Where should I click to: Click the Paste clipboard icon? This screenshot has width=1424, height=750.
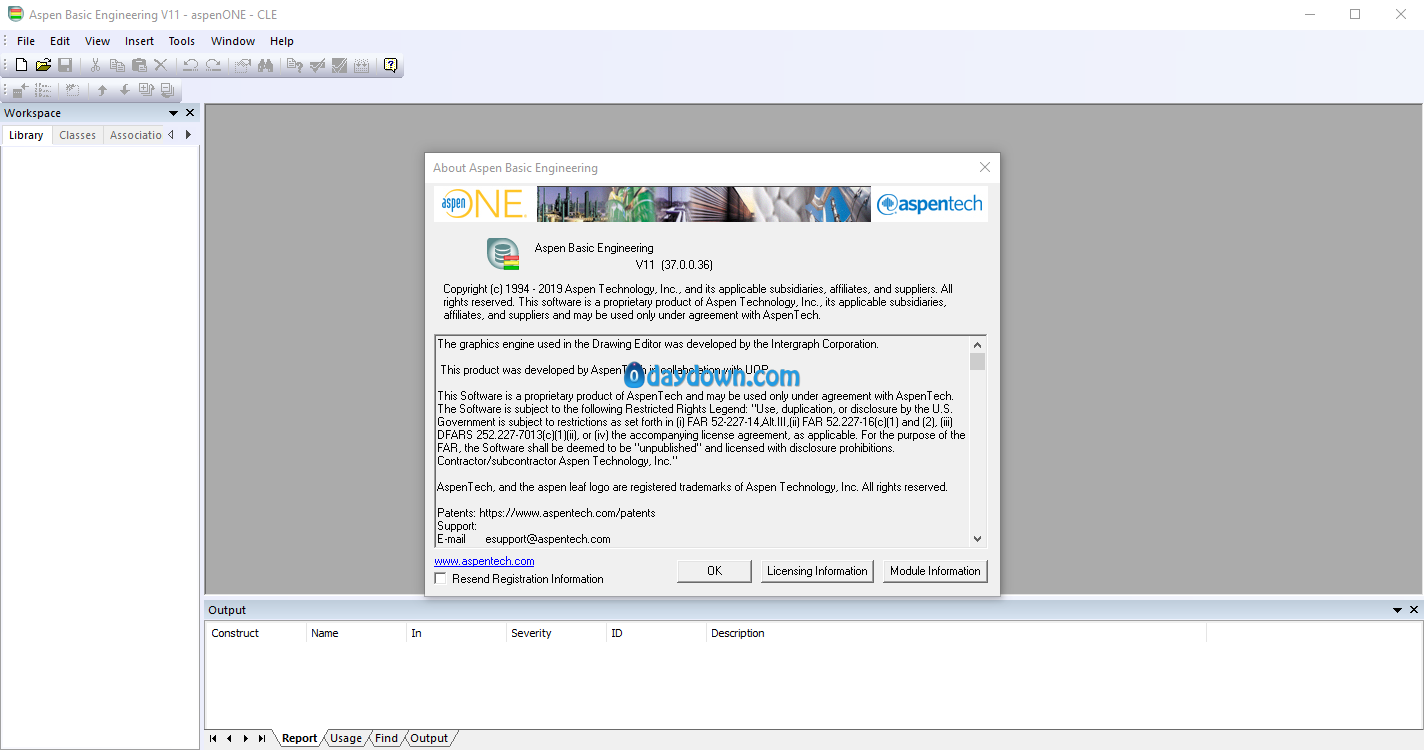(x=139, y=65)
